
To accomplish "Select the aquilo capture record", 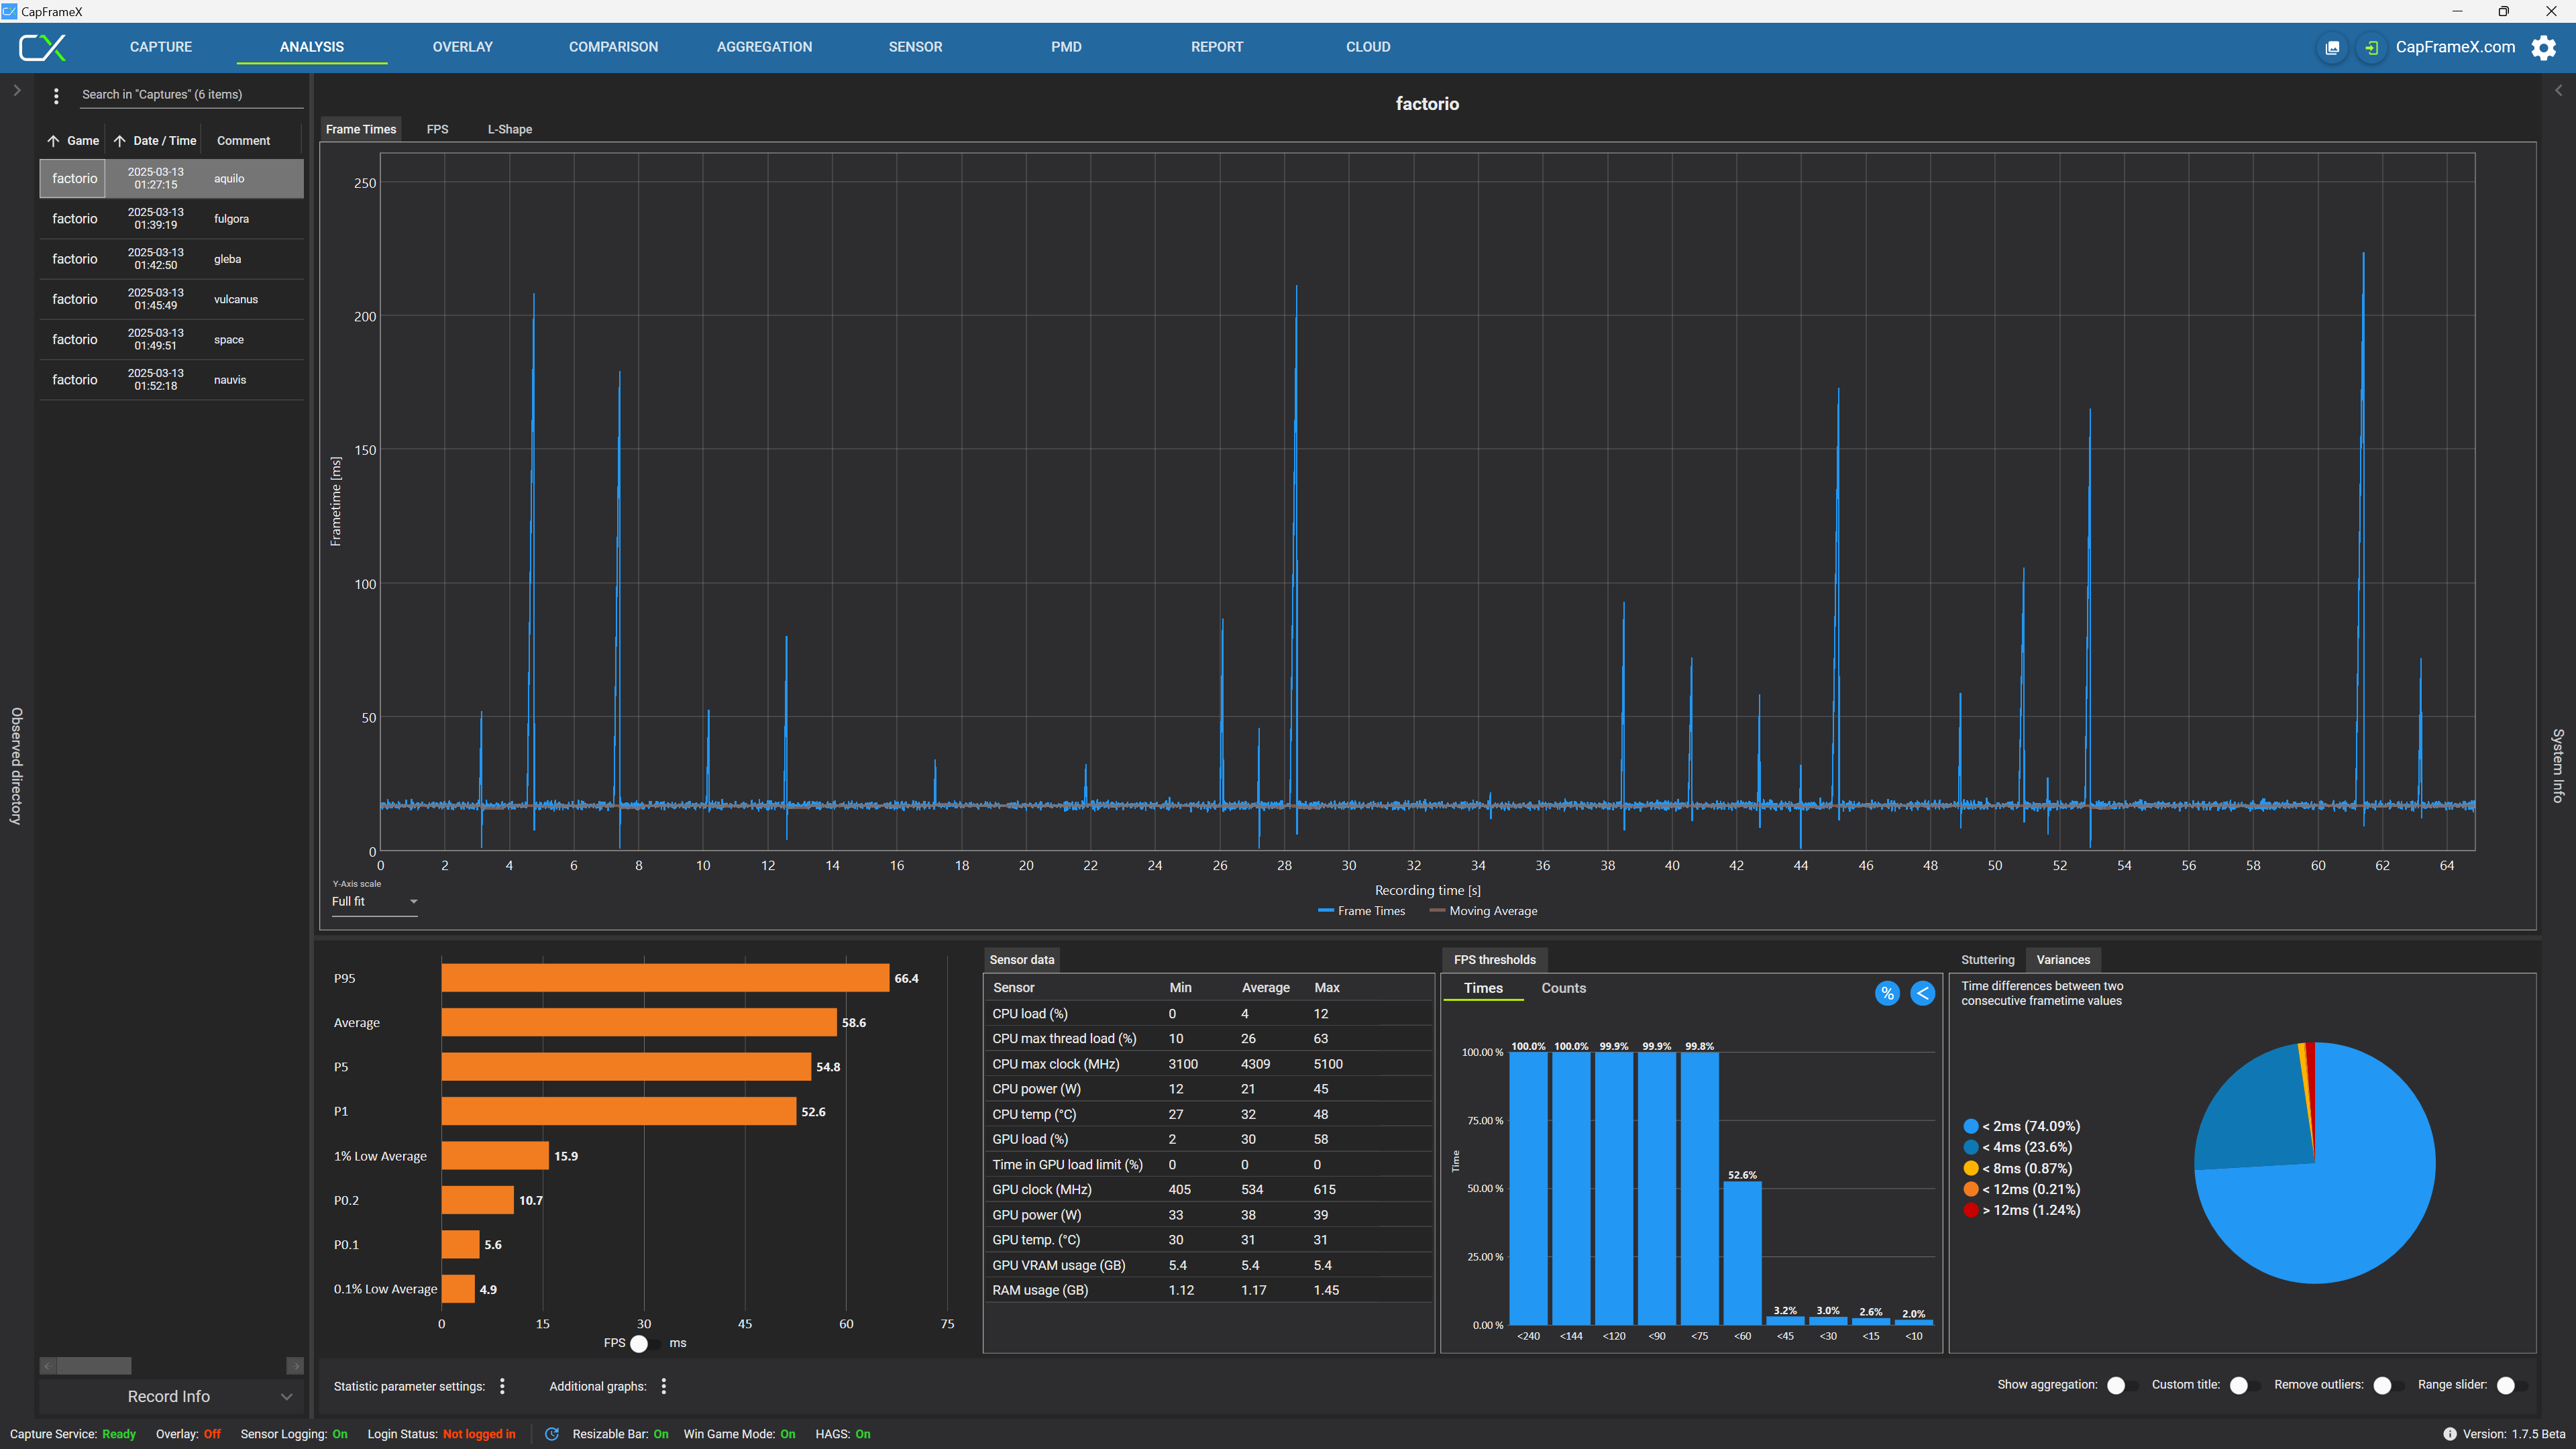I will click(x=171, y=179).
